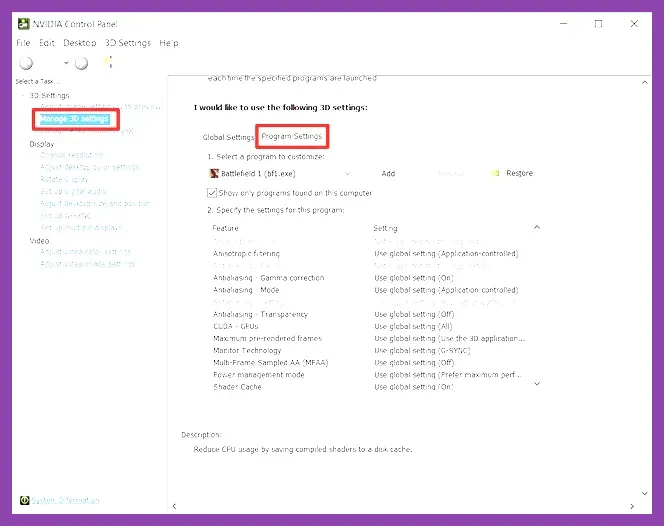
Task: Open Monitor Technology setting value (G-SYNC)
Action: point(422,350)
